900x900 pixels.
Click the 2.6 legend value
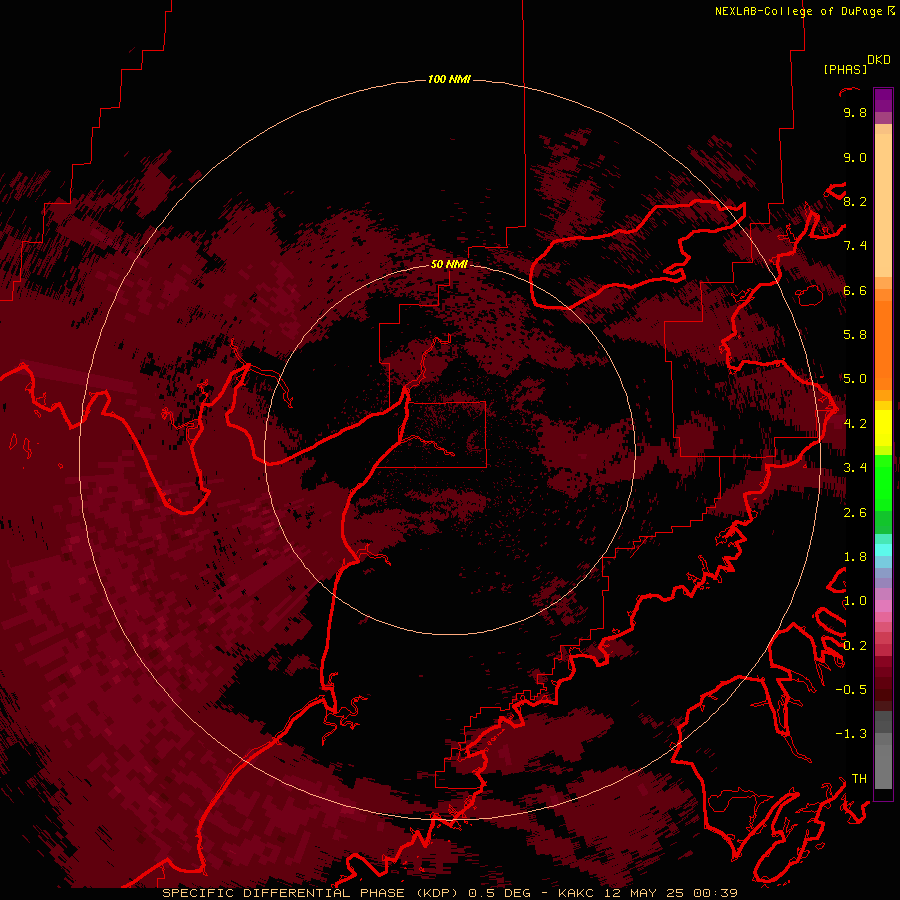coord(855,513)
